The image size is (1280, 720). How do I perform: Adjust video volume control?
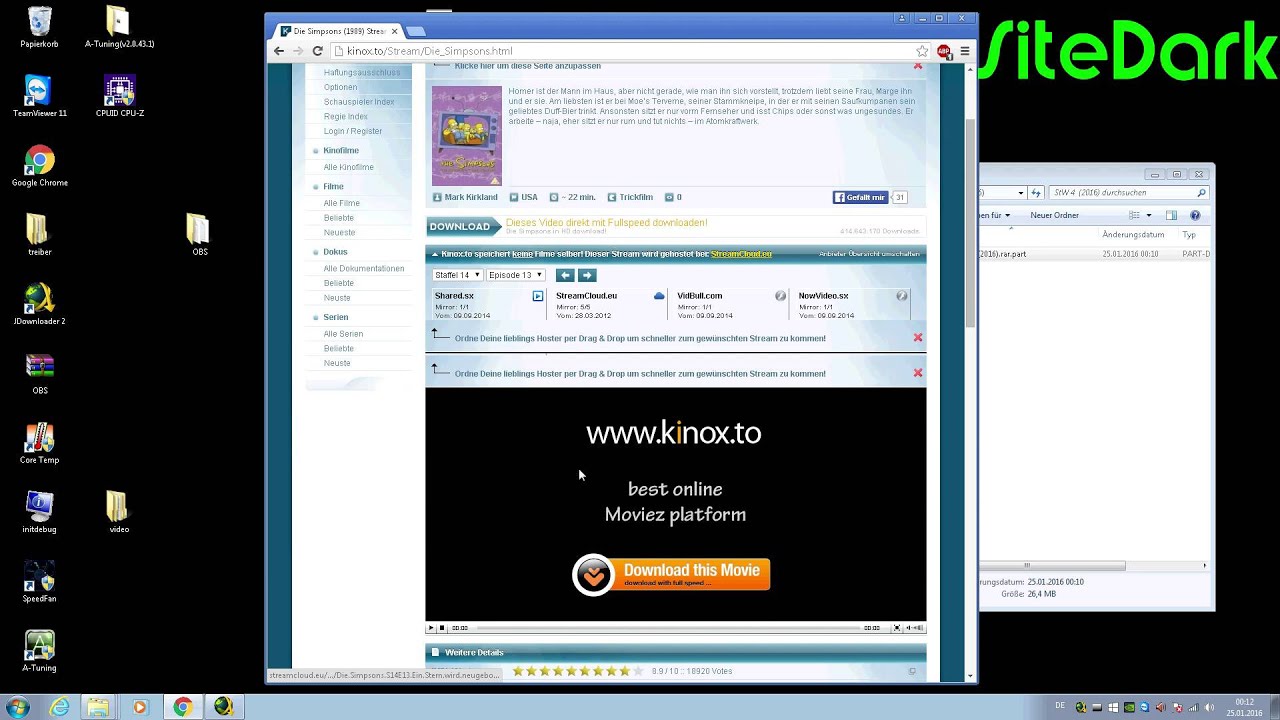[914, 628]
